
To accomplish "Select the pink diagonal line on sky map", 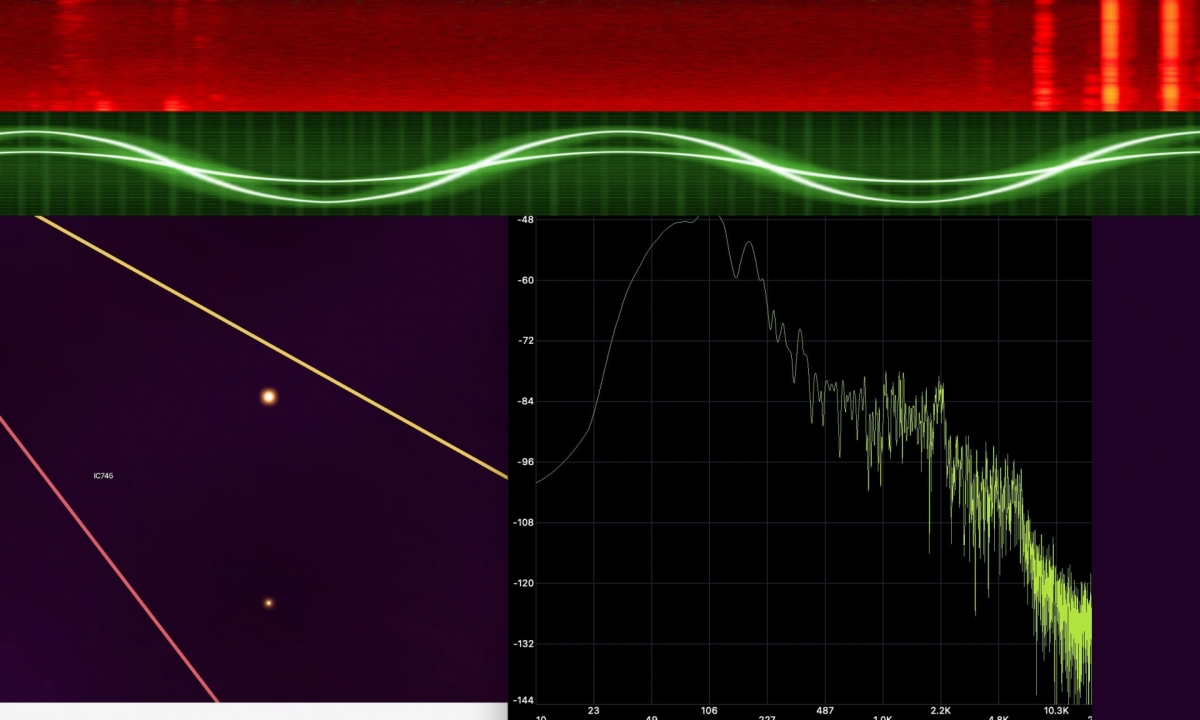I will pos(110,560).
